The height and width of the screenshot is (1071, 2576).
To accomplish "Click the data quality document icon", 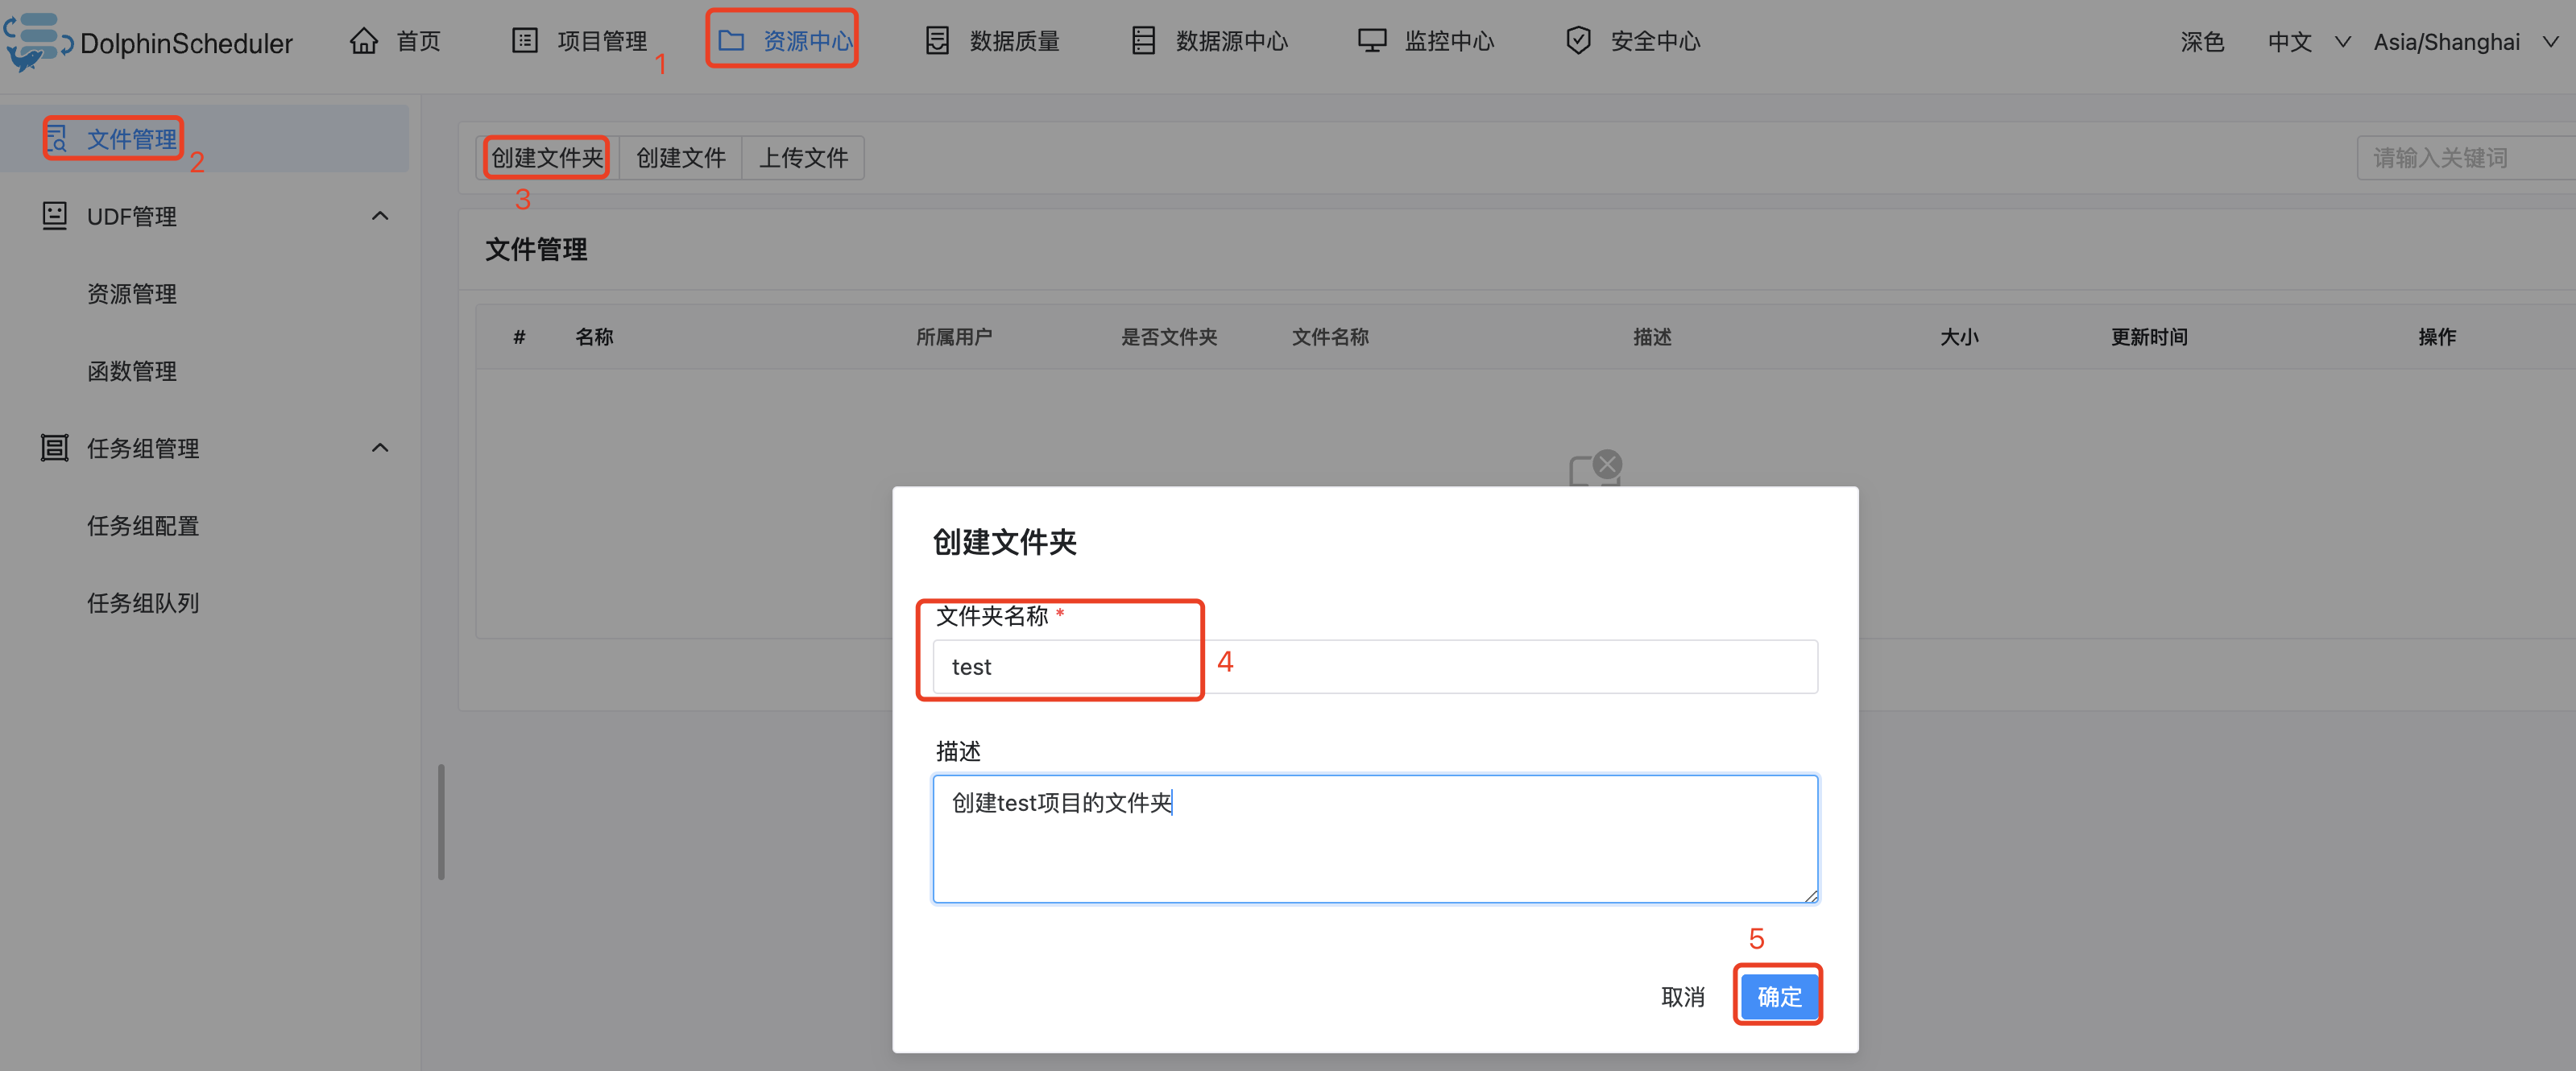I will click(937, 41).
